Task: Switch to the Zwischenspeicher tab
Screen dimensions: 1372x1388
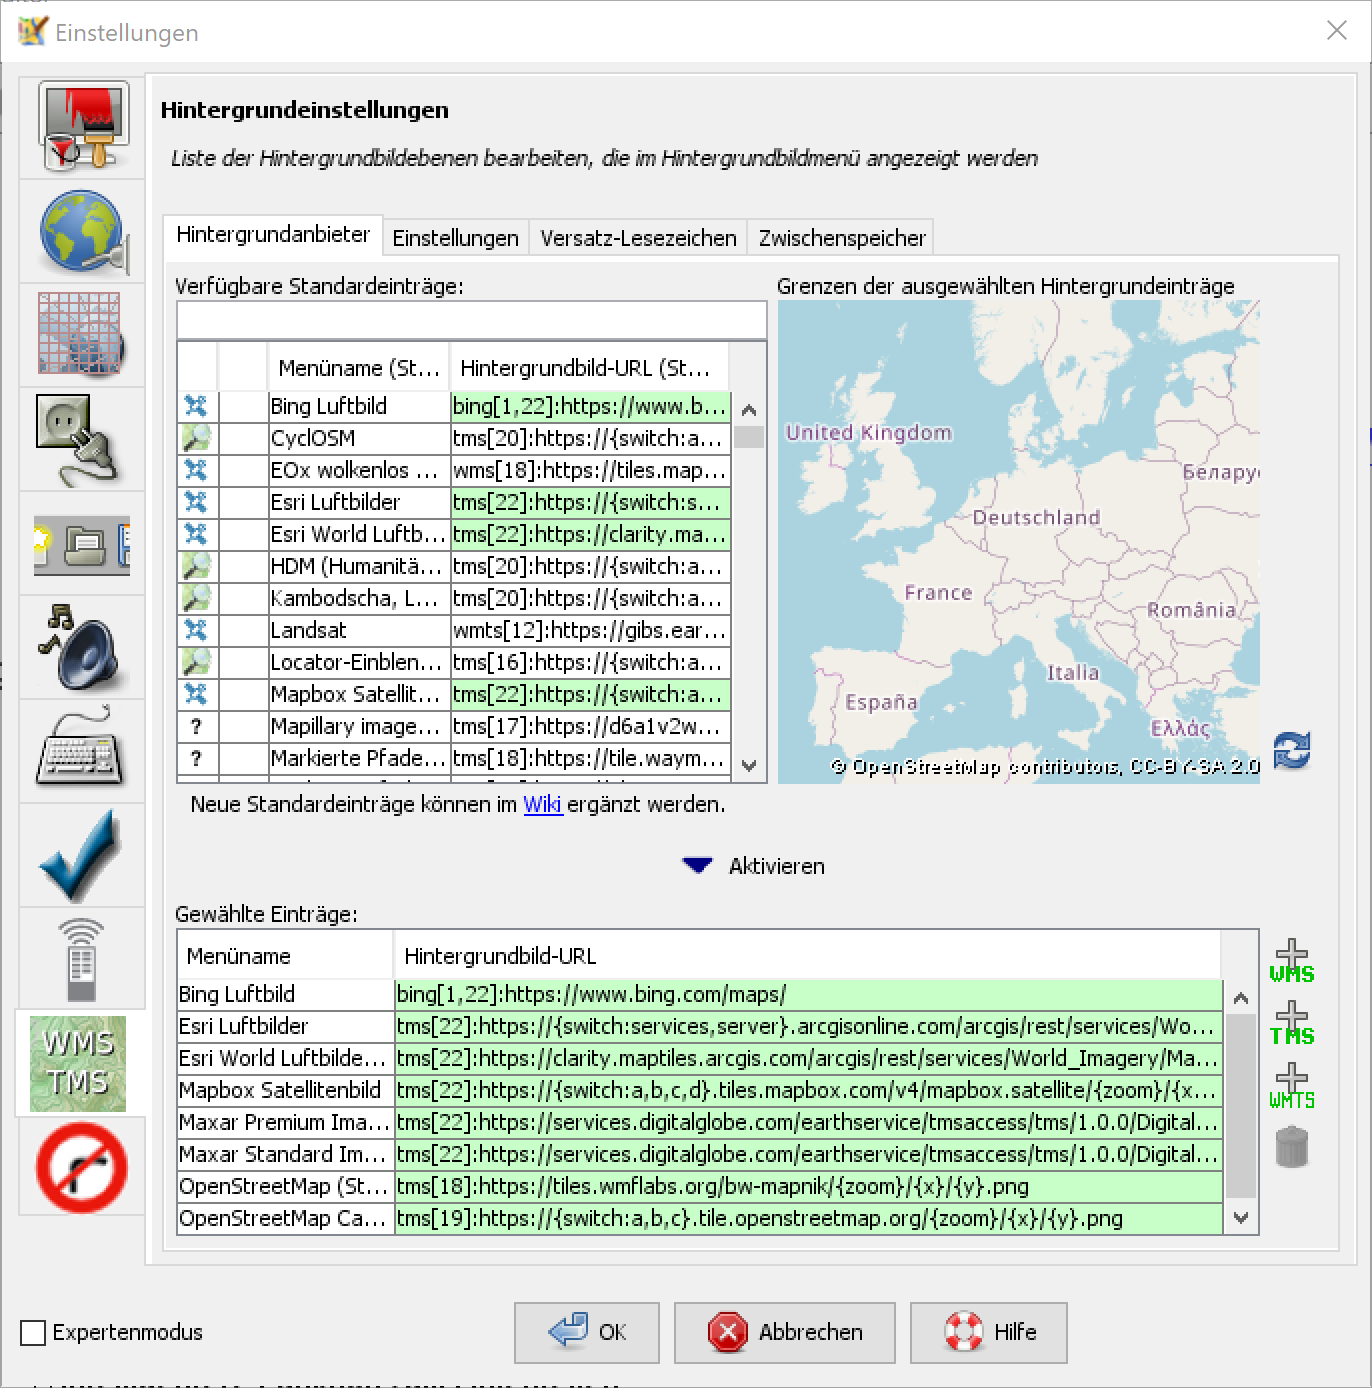Action: point(841,238)
